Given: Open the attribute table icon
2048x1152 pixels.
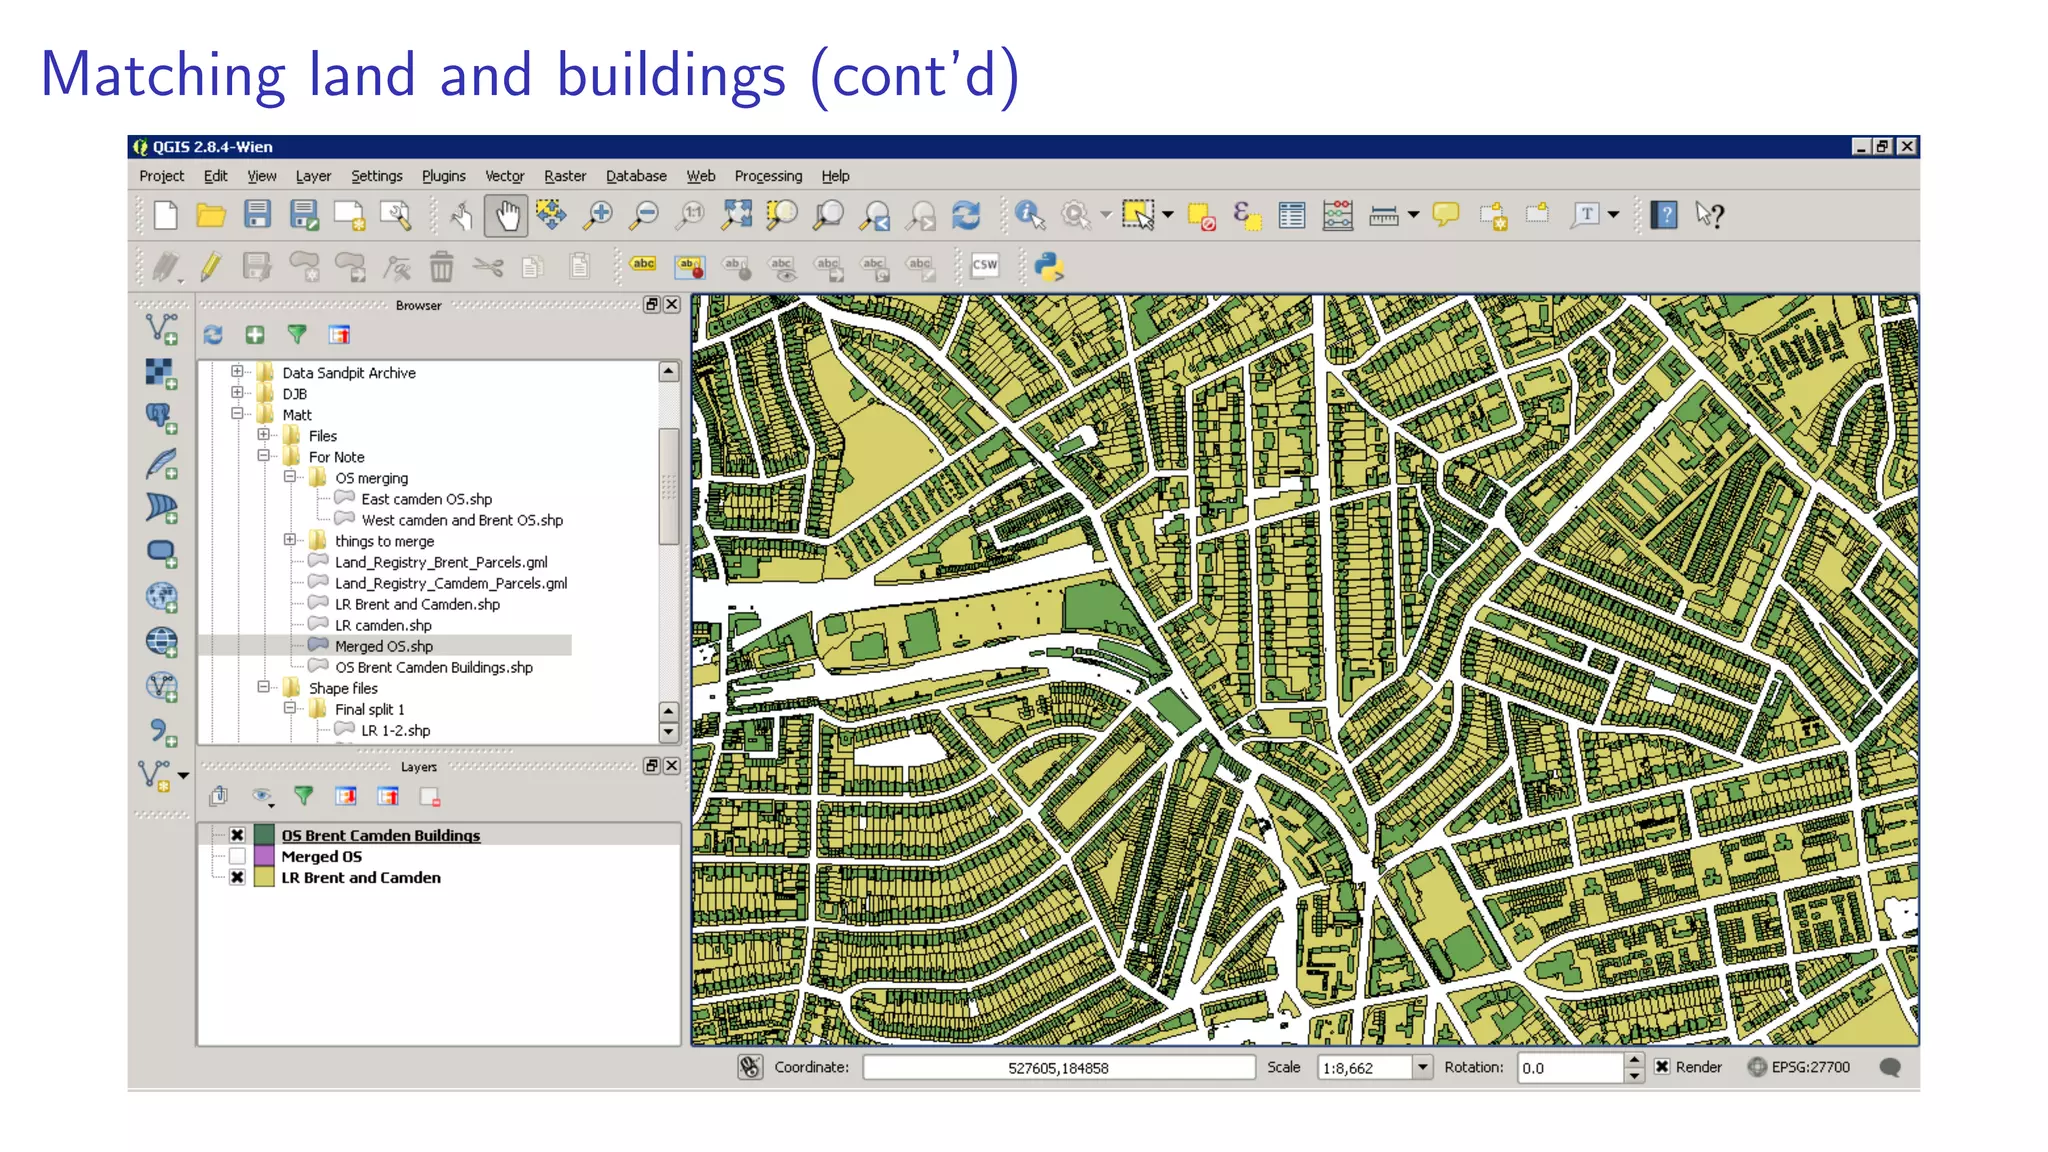Looking at the screenshot, I should click(1291, 215).
